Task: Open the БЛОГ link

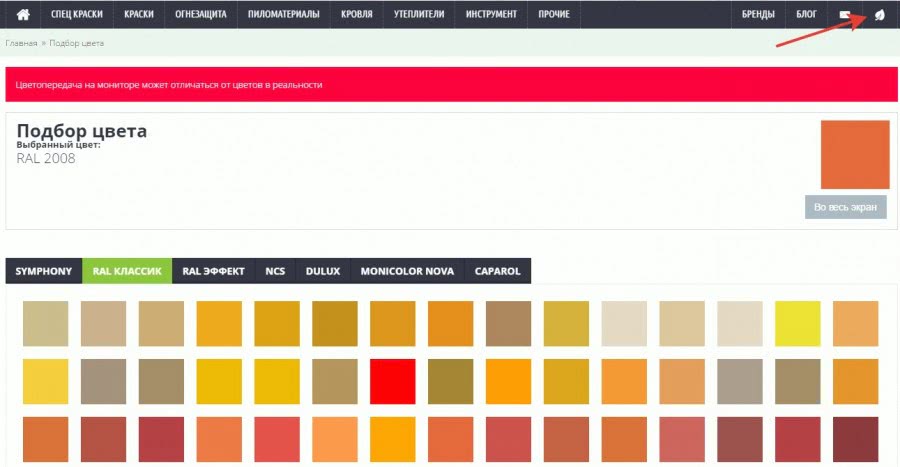Action: click(x=806, y=15)
